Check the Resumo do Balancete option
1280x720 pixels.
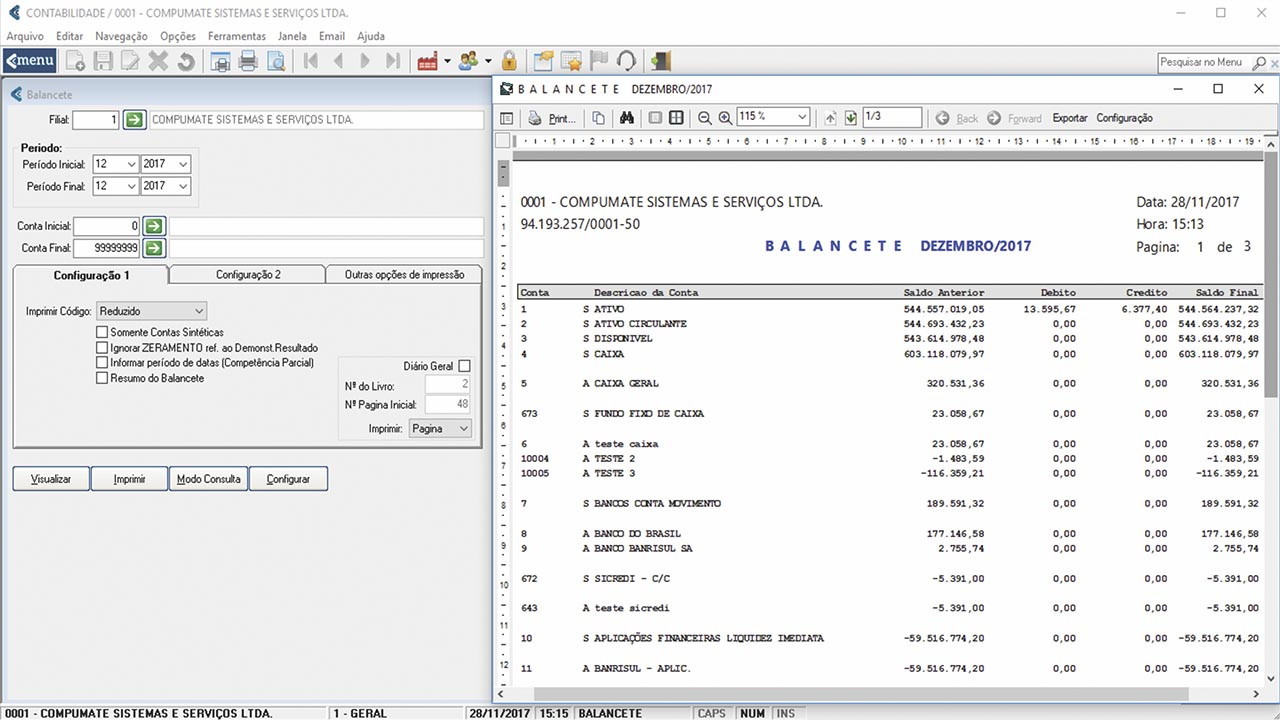102,378
